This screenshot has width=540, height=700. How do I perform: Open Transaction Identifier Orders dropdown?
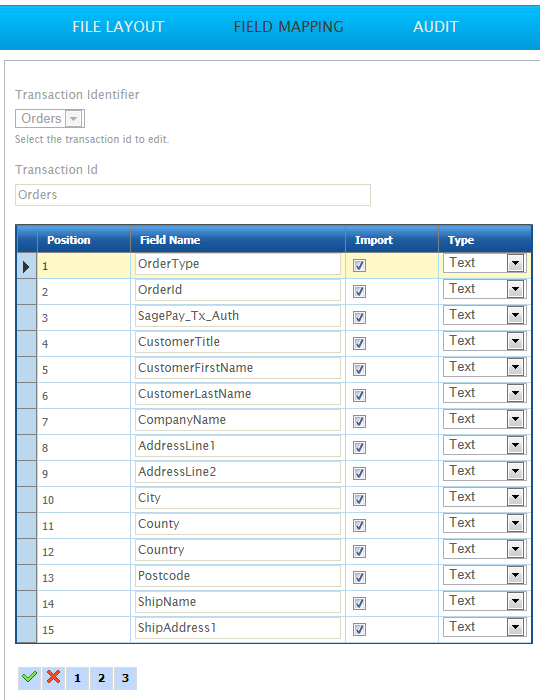74,119
